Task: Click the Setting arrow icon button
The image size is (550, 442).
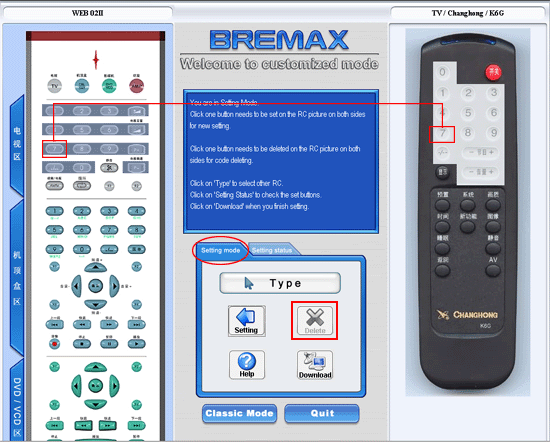Action: (x=247, y=321)
